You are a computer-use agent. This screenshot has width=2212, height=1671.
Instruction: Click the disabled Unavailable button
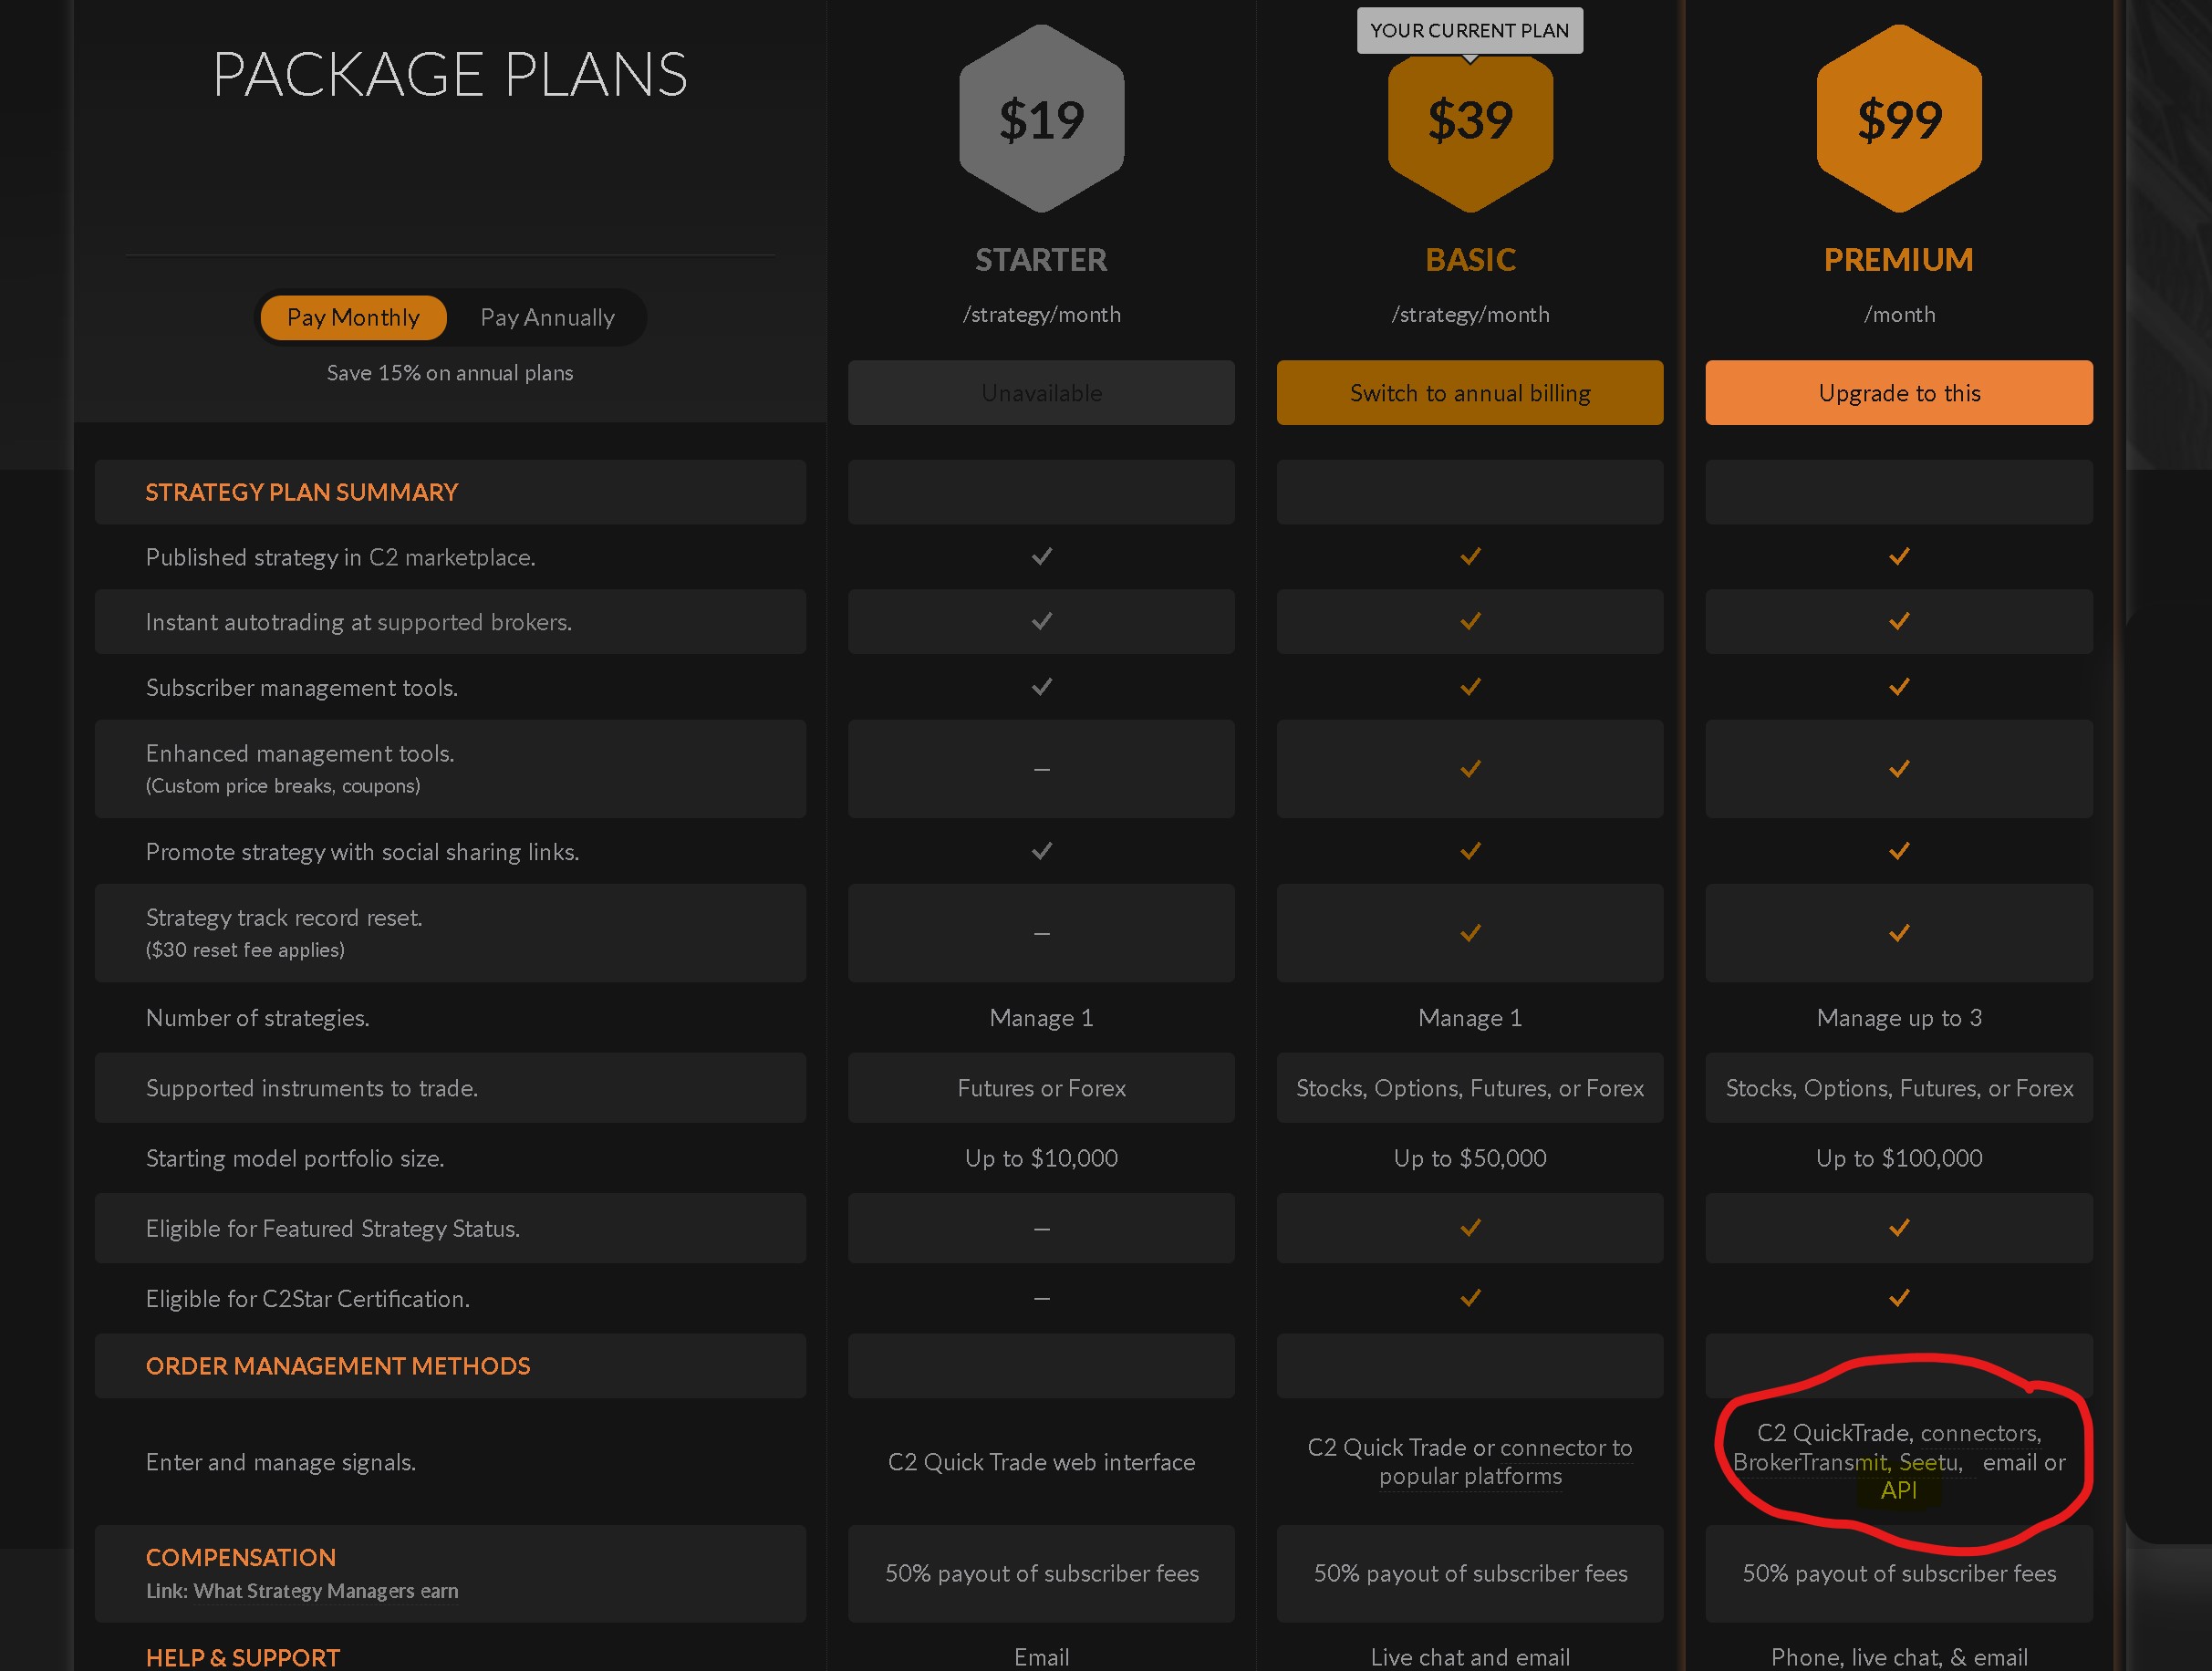tap(1041, 393)
